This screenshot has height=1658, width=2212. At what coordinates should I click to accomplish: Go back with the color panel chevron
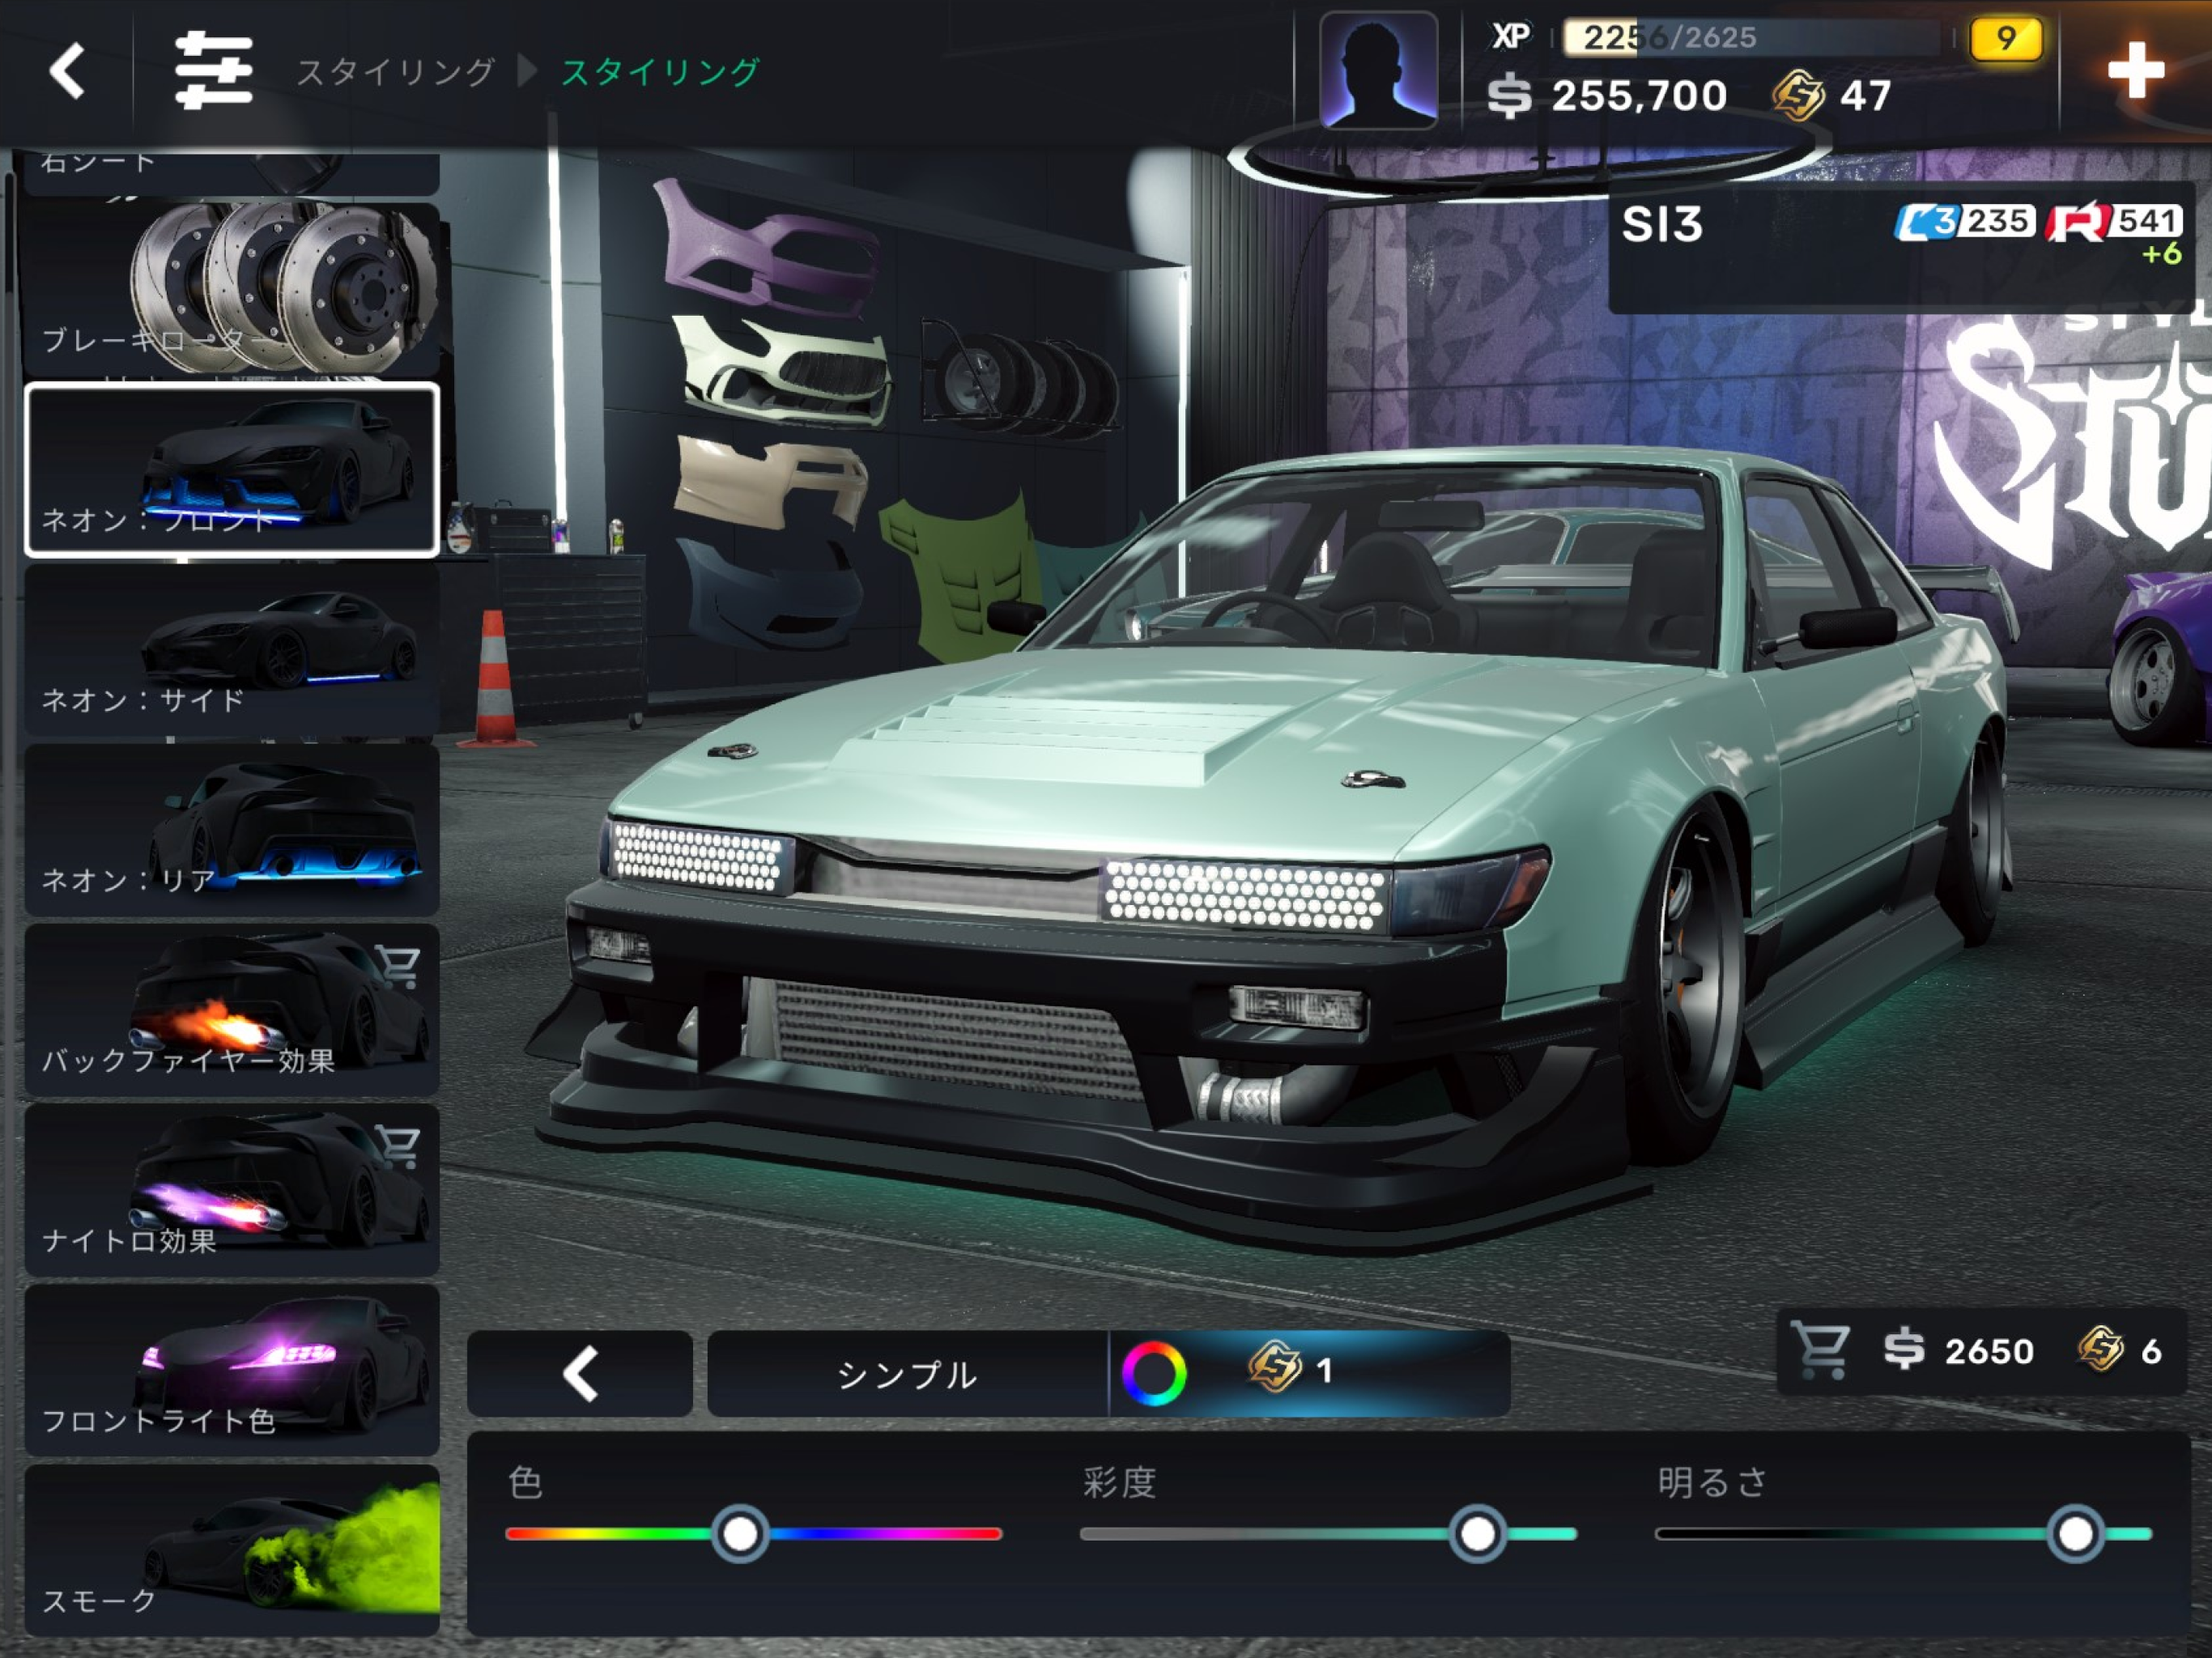click(580, 1373)
